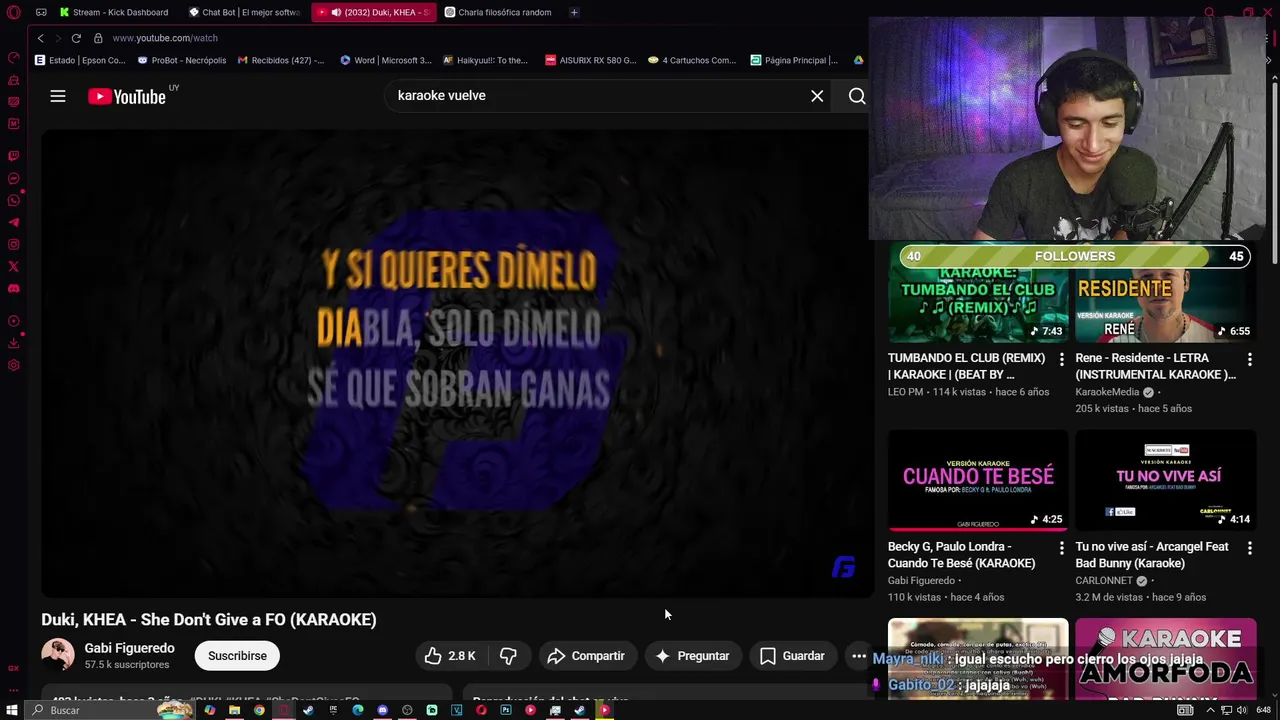Screen dimensions: 1280x720
Task: Open Instagram in the Opera sidebar
Action: click(x=13, y=245)
